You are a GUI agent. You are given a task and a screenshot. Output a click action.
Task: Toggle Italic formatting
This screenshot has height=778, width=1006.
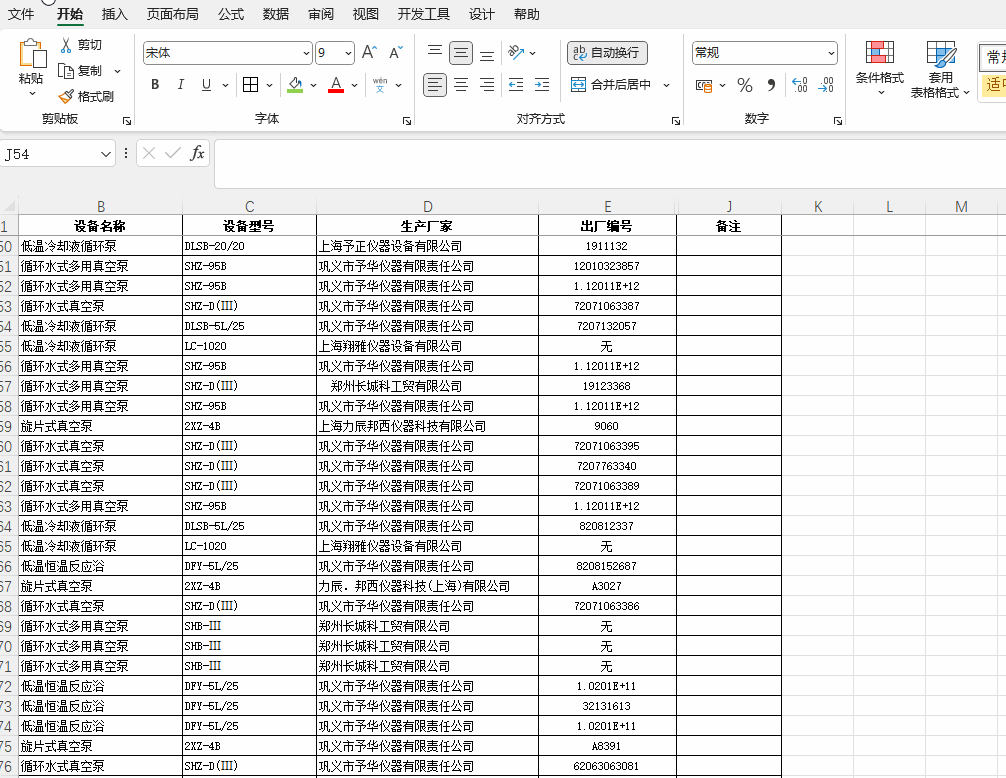click(x=180, y=85)
